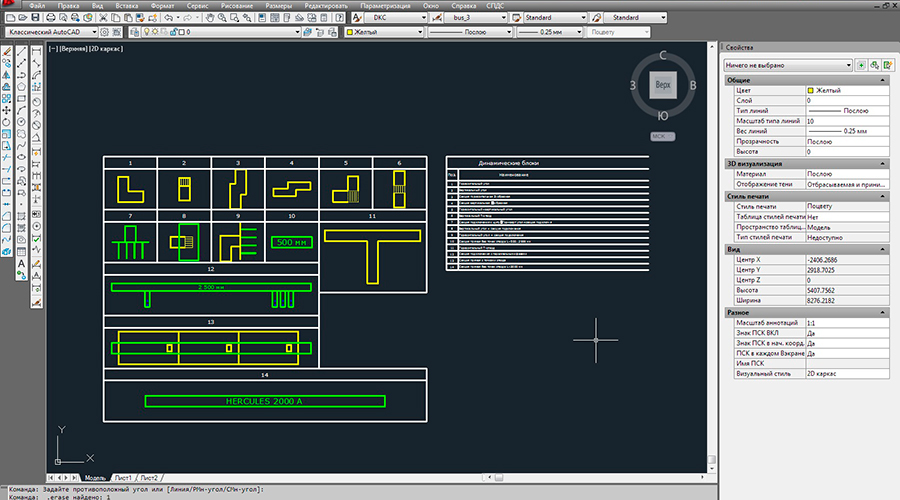
Task: Collapse the 'Общие' section in Properties
Action: point(883,80)
